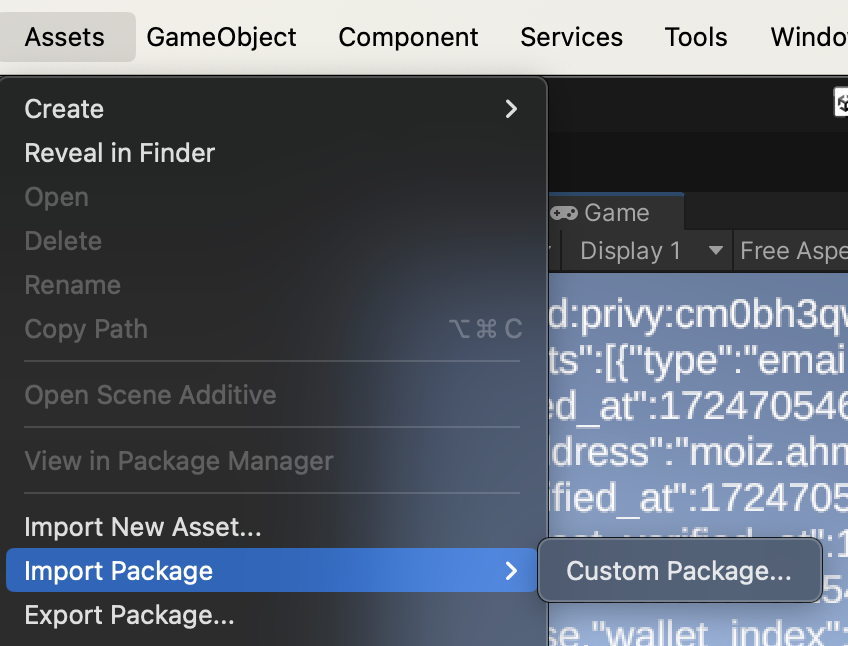Select View in Package Manager entry
The height and width of the screenshot is (646, 848).
pos(271,461)
